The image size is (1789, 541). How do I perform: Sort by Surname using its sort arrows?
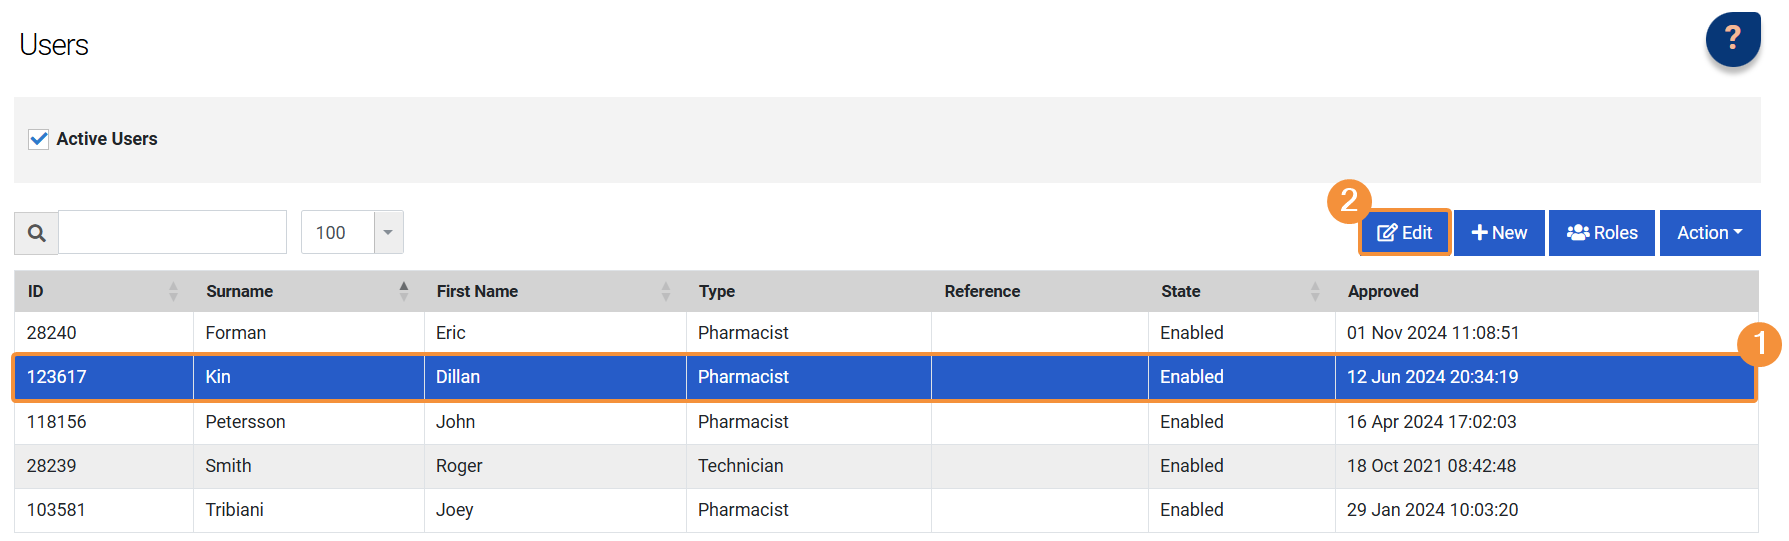(403, 291)
